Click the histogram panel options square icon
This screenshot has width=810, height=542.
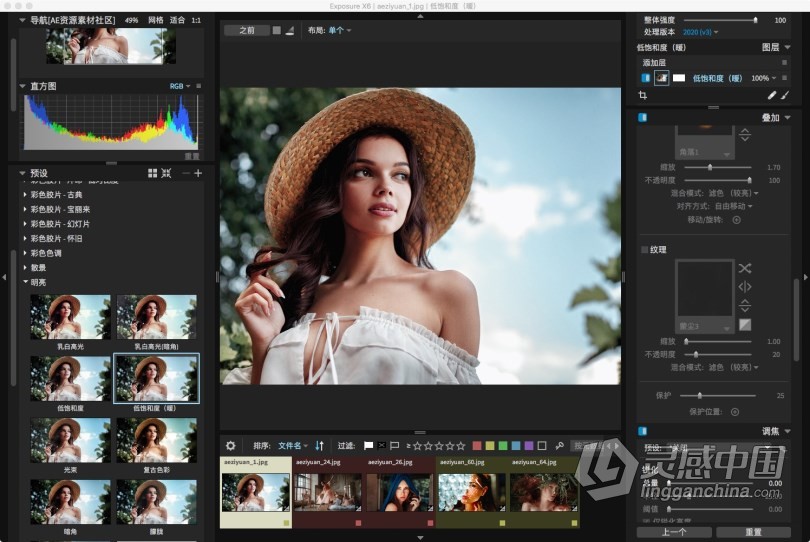(198, 86)
